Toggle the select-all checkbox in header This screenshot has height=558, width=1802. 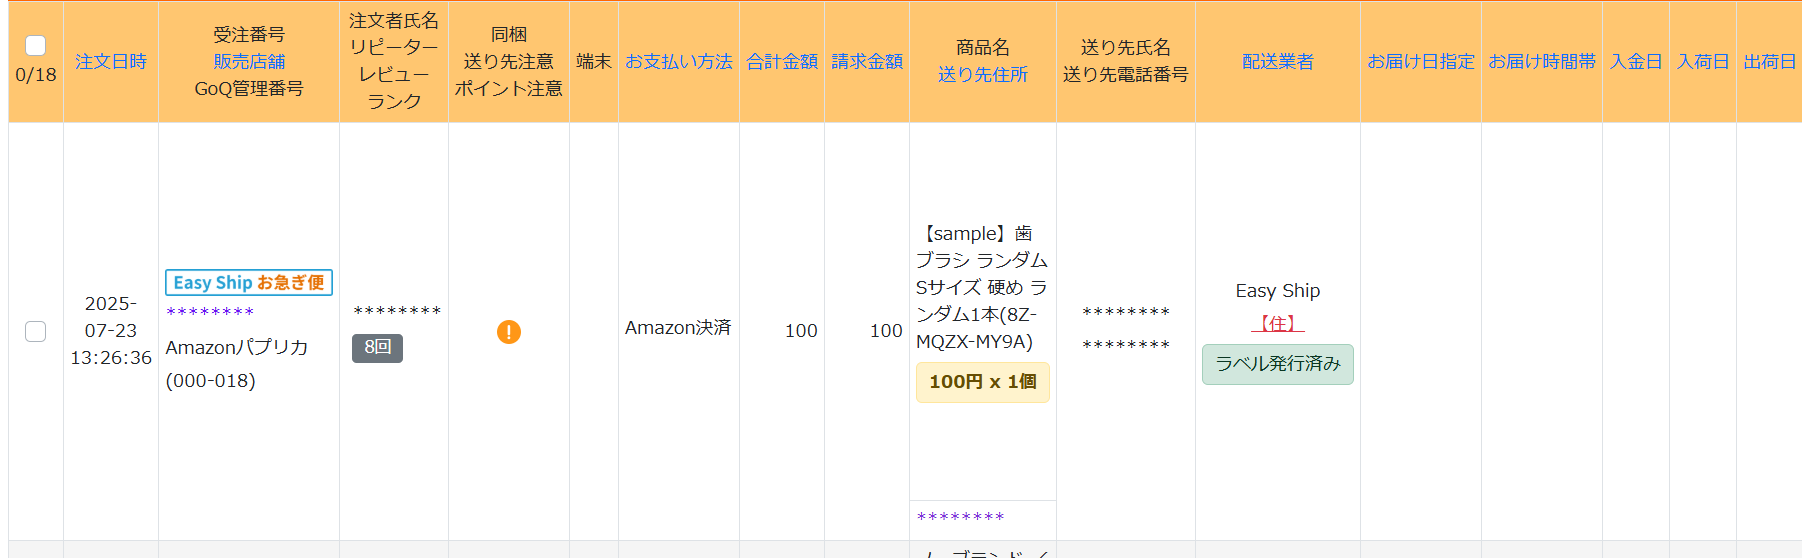point(36,45)
